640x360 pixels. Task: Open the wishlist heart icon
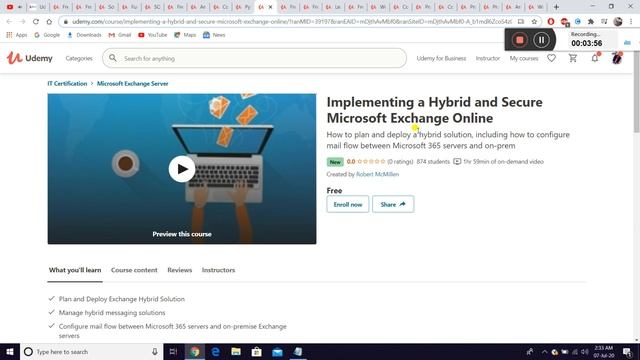(551, 58)
